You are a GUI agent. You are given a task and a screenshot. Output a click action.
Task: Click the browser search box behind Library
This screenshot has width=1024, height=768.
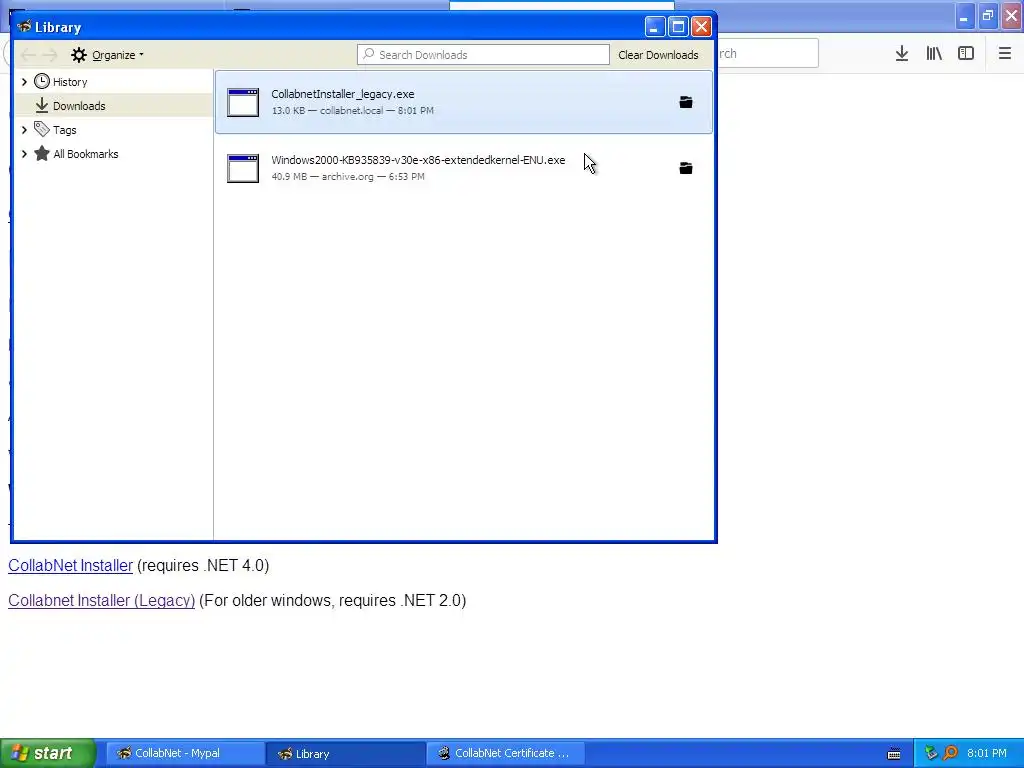[x=767, y=54]
